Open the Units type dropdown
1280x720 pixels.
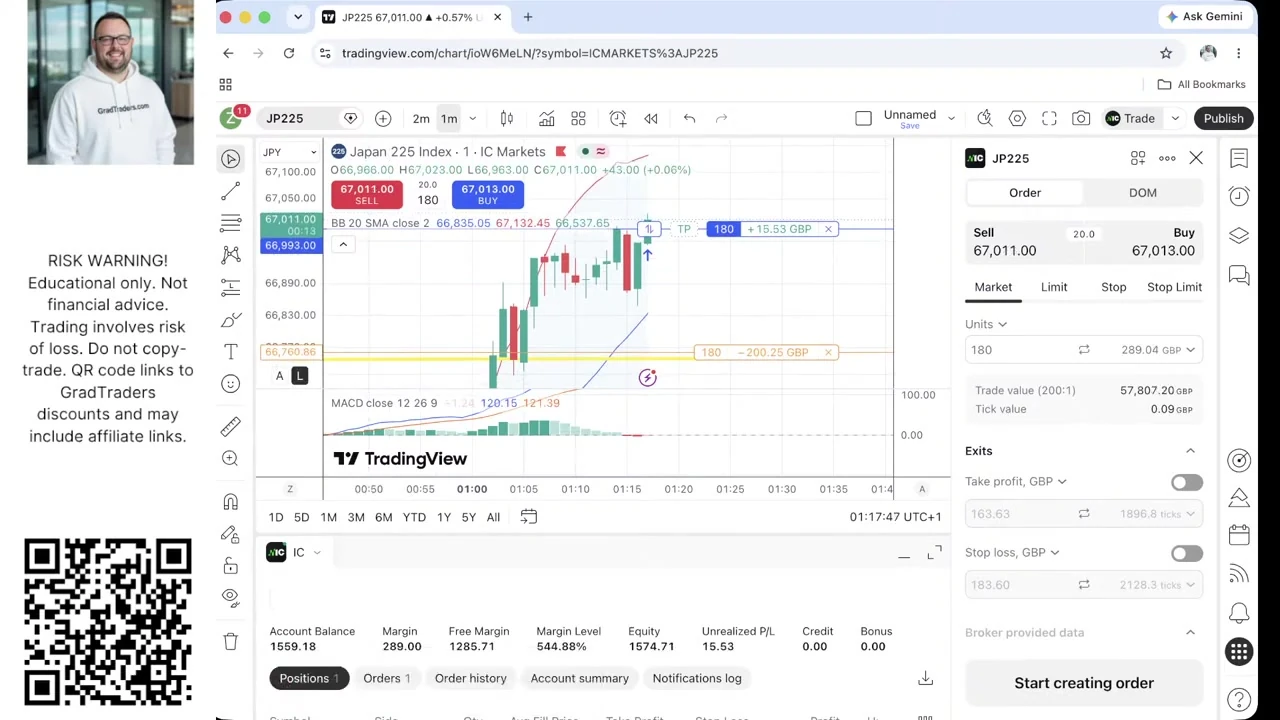986,324
